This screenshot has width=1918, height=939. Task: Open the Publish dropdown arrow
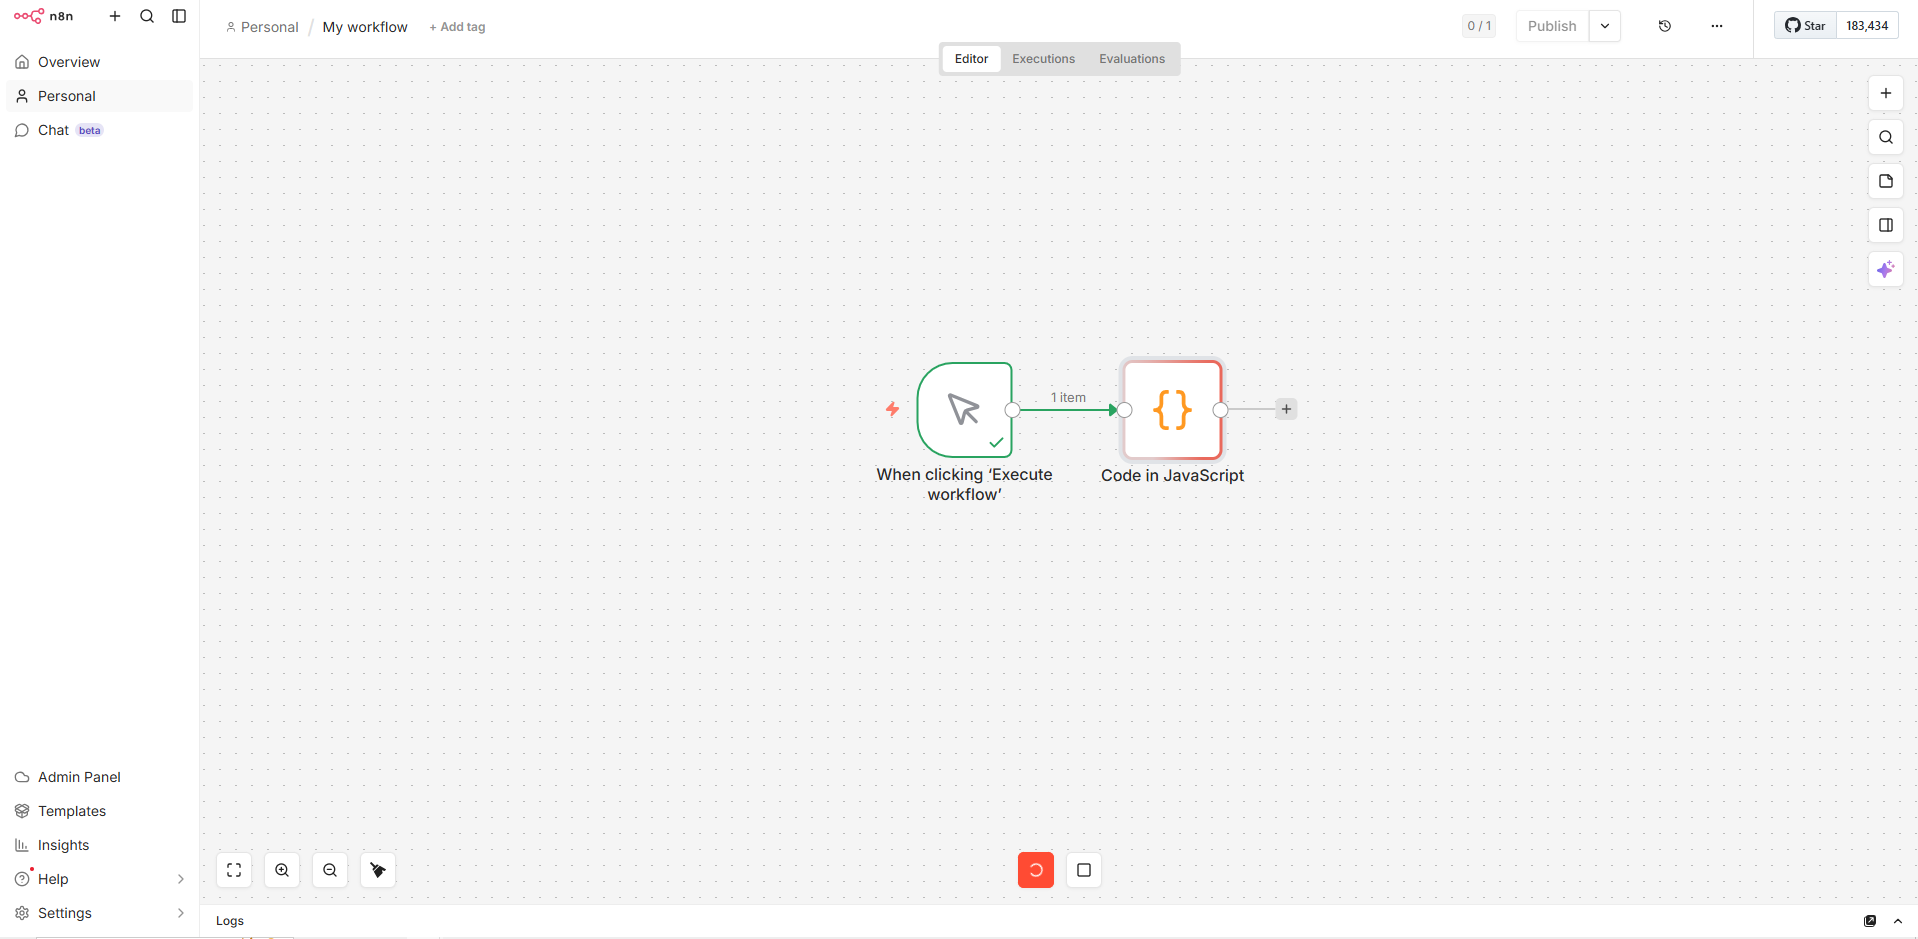tap(1605, 26)
